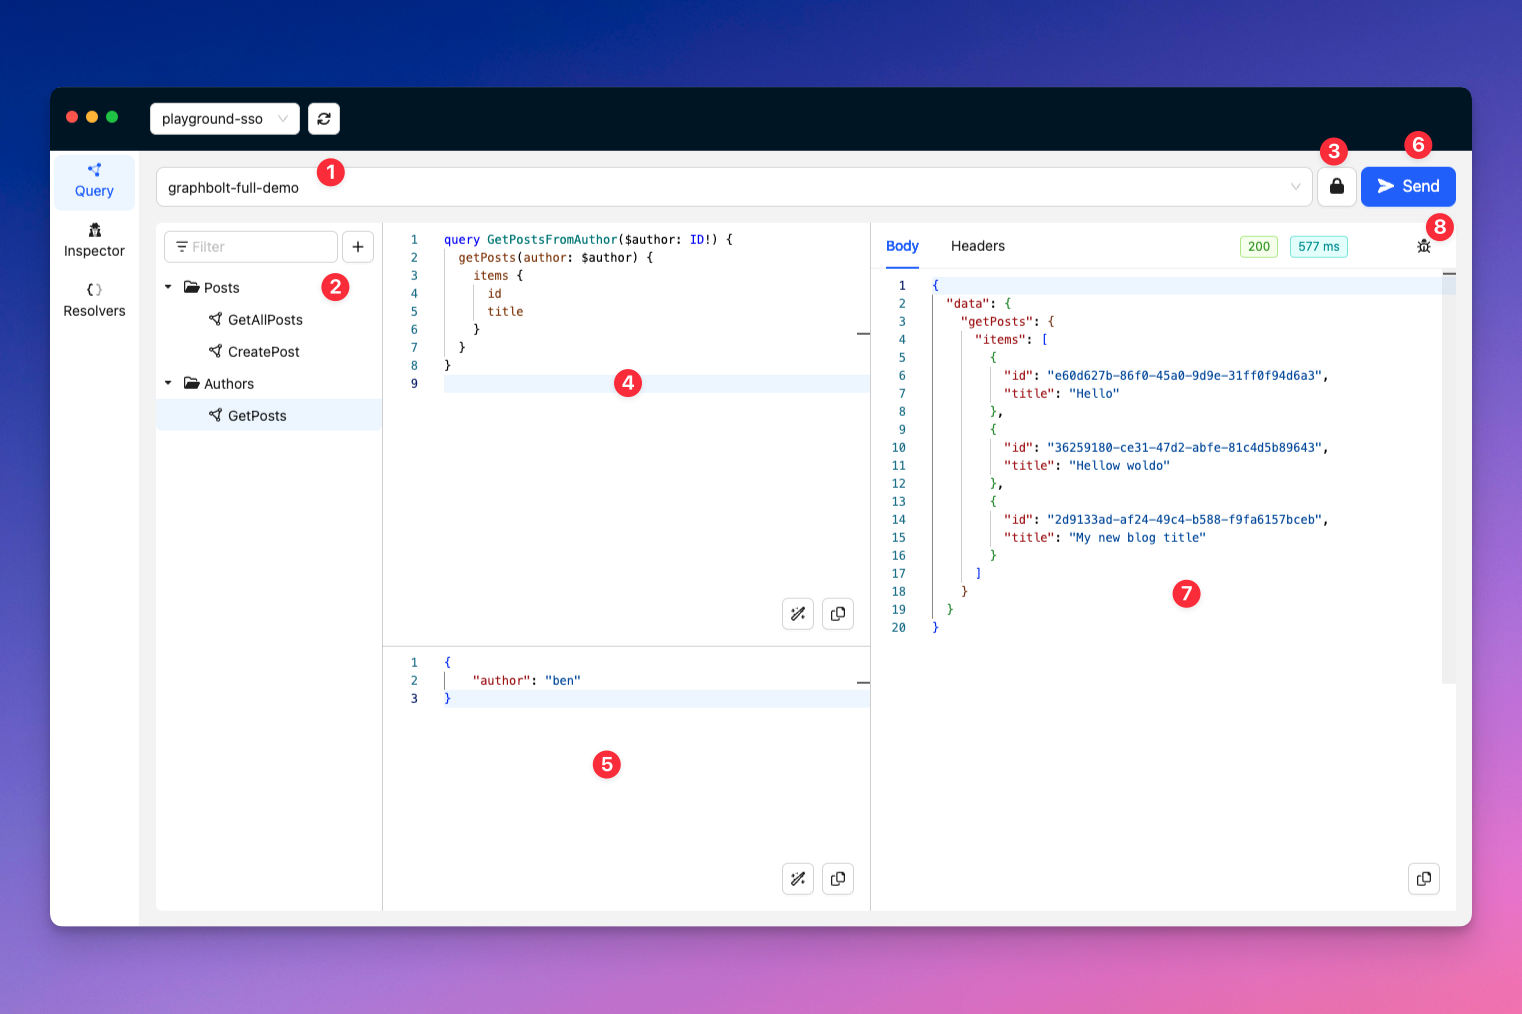Screen dimensions: 1522x1014
Task: Copy the response body with the copy icon
Action: tap(1423, 878)
